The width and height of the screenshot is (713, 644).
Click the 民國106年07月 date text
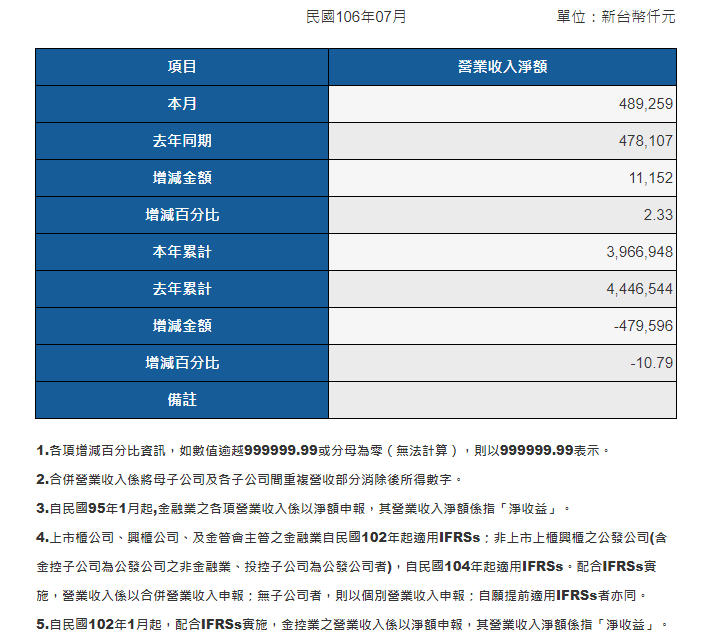point(356,17)
